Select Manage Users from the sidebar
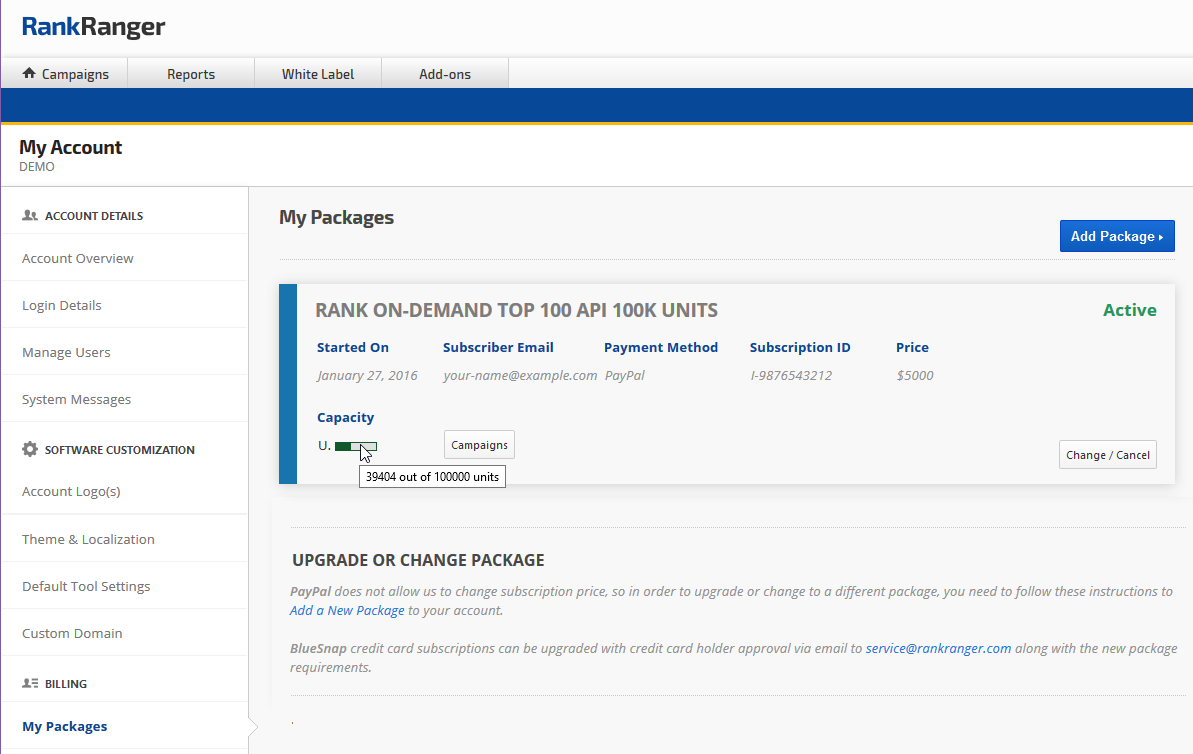1193x754 pixels. (66, 352)
